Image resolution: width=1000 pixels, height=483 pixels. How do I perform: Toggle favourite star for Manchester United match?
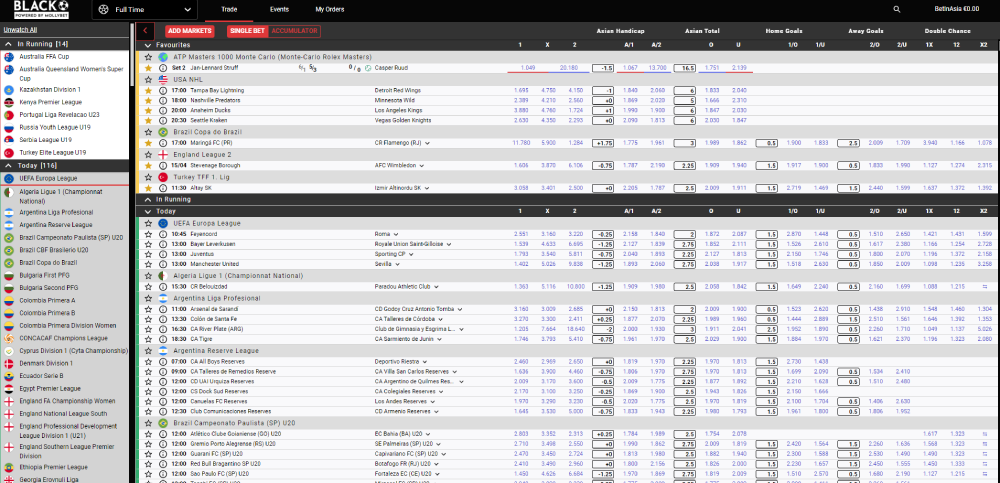click(x=149, y=264)
